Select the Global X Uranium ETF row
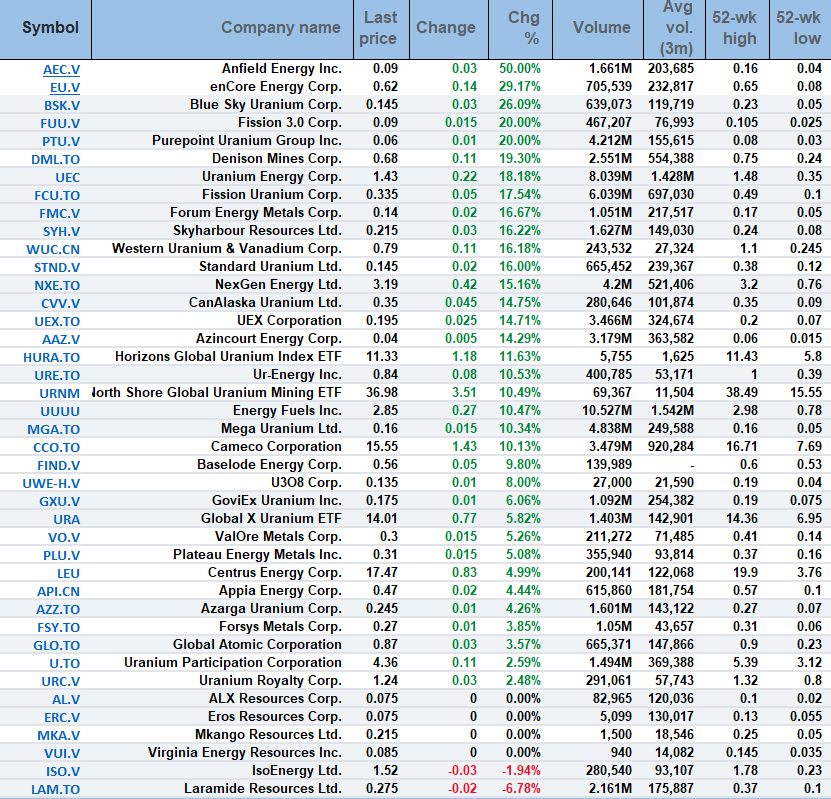The height and width of the screenshot is (799, 831). pyautogui.click(x=281, y=518)
